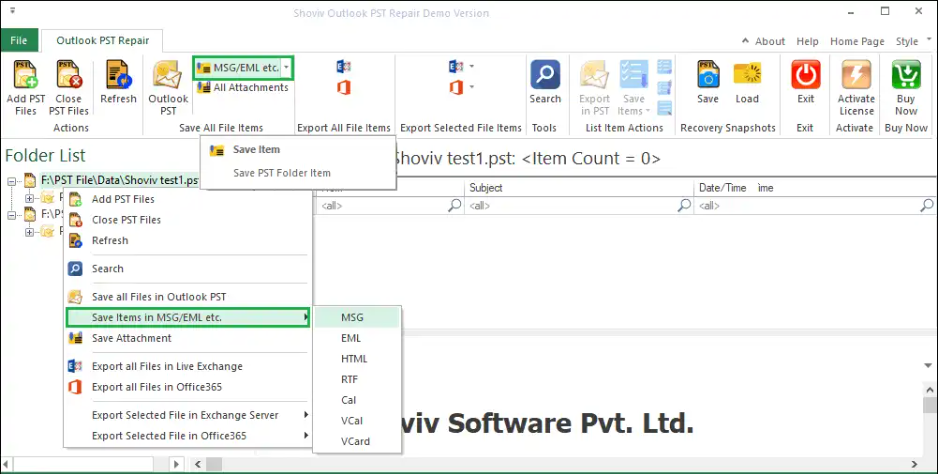Select Cal format in the submenu
Screen dimensions: 939x474
[x=357, y=400]
